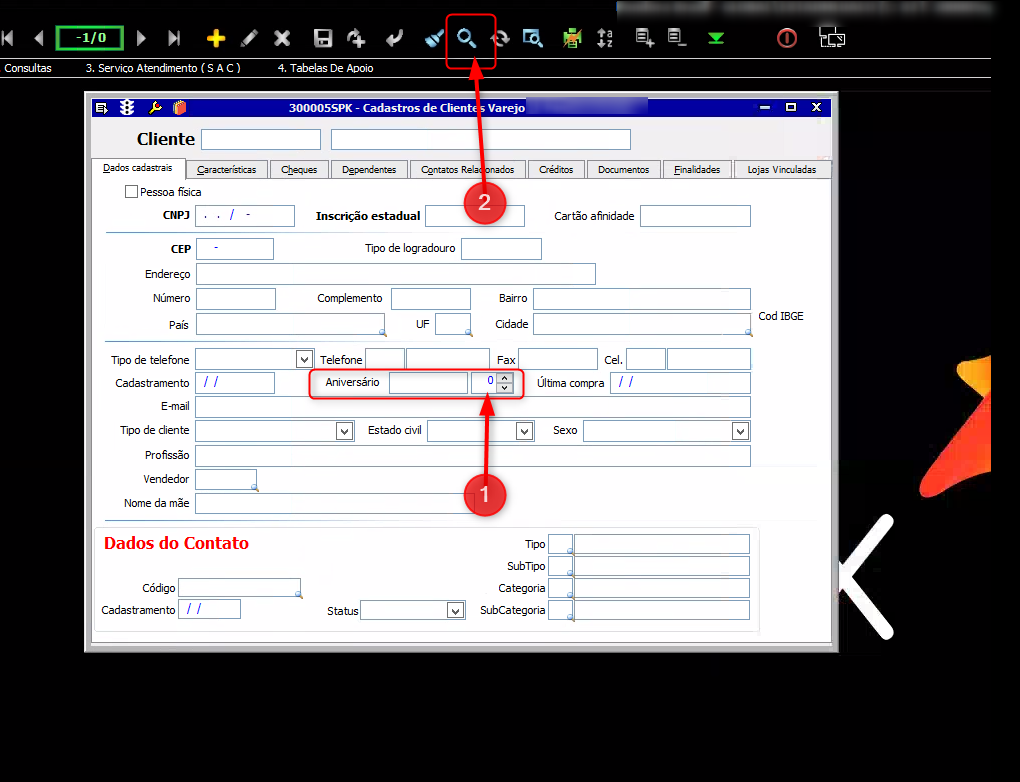Open the Consultas menu

(28, 68)
